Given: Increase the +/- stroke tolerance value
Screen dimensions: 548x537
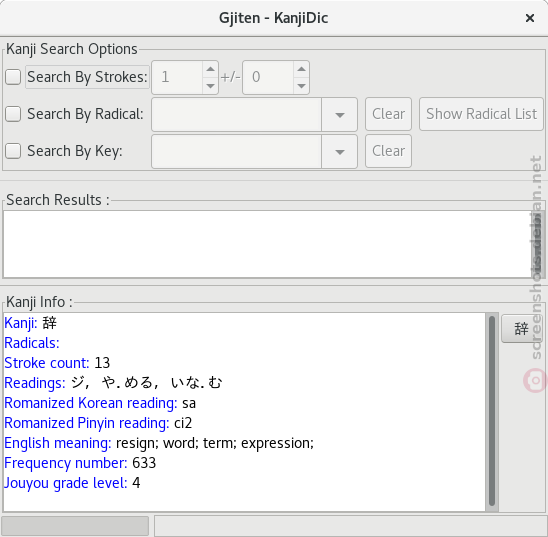Looking at the screenshot, I should tap(301, 69).
